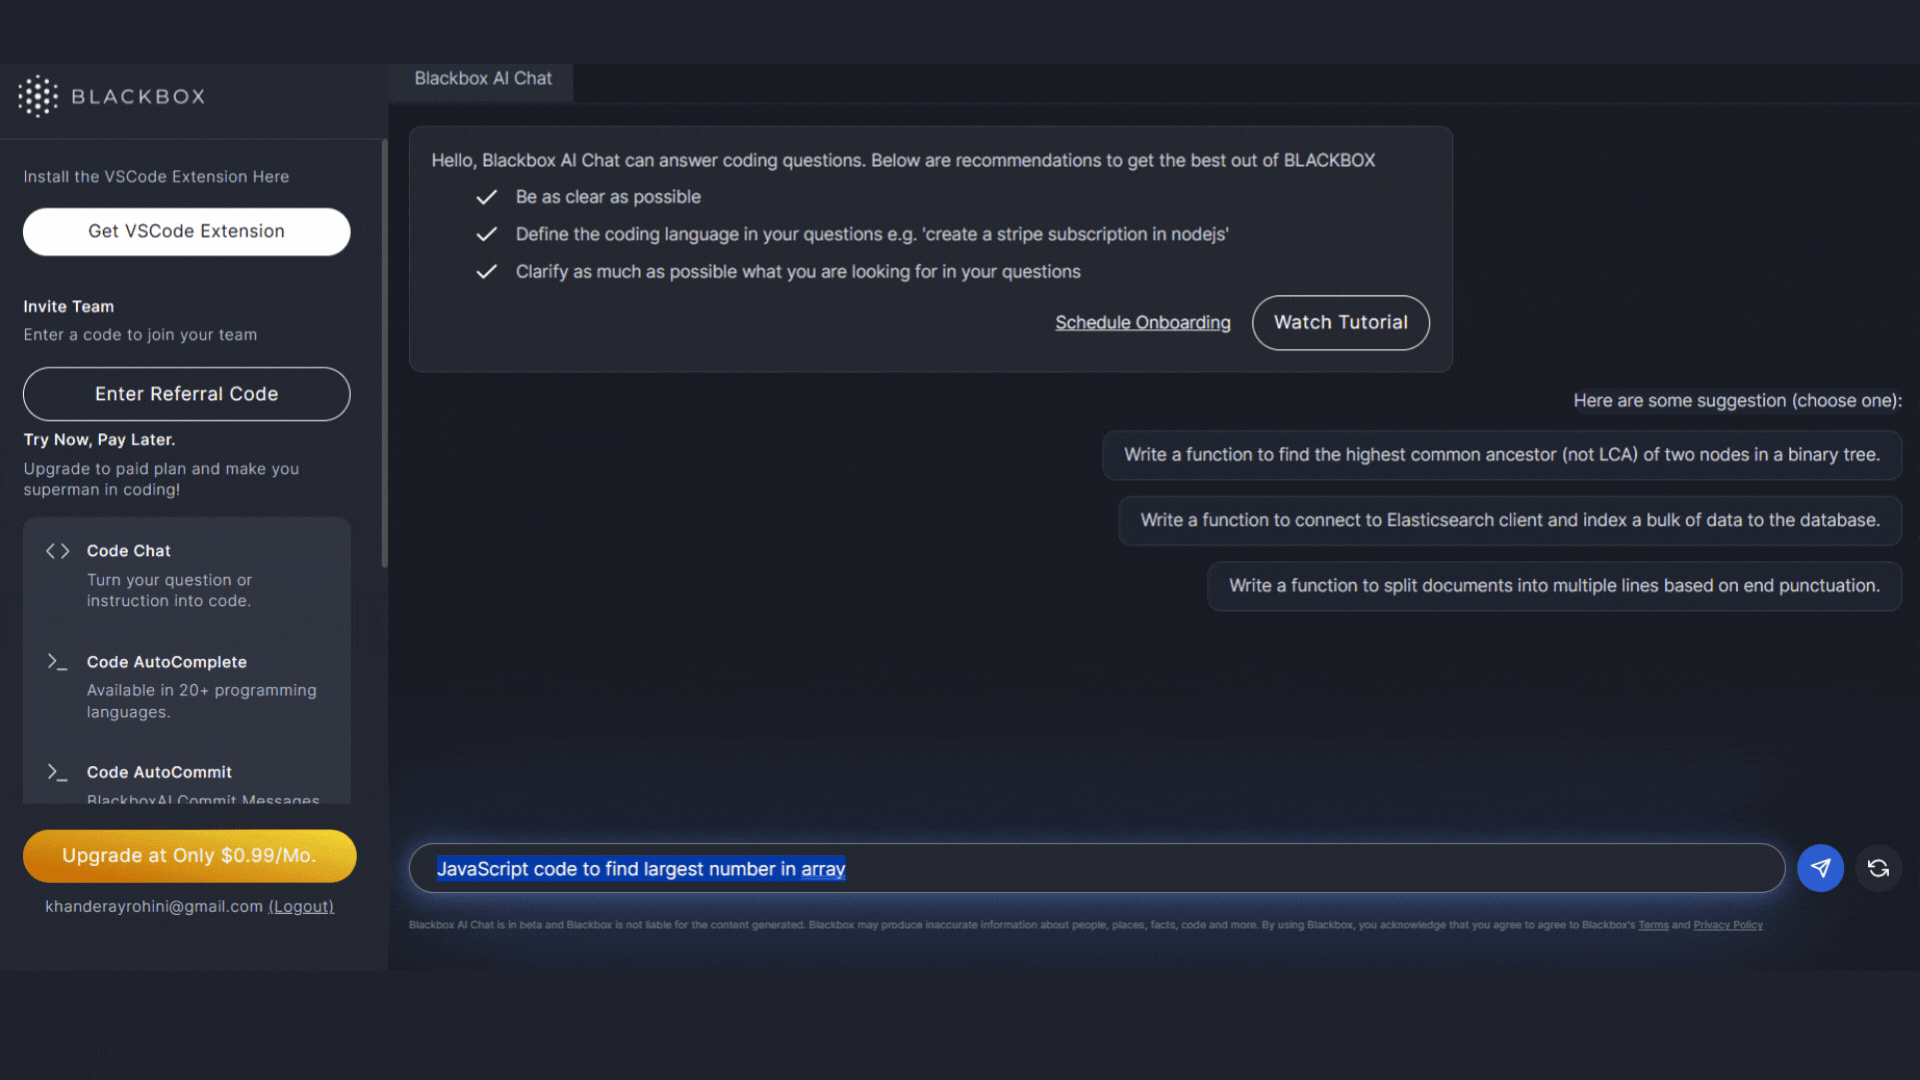Click Enter Referral Code button

(x=187, y=394)
